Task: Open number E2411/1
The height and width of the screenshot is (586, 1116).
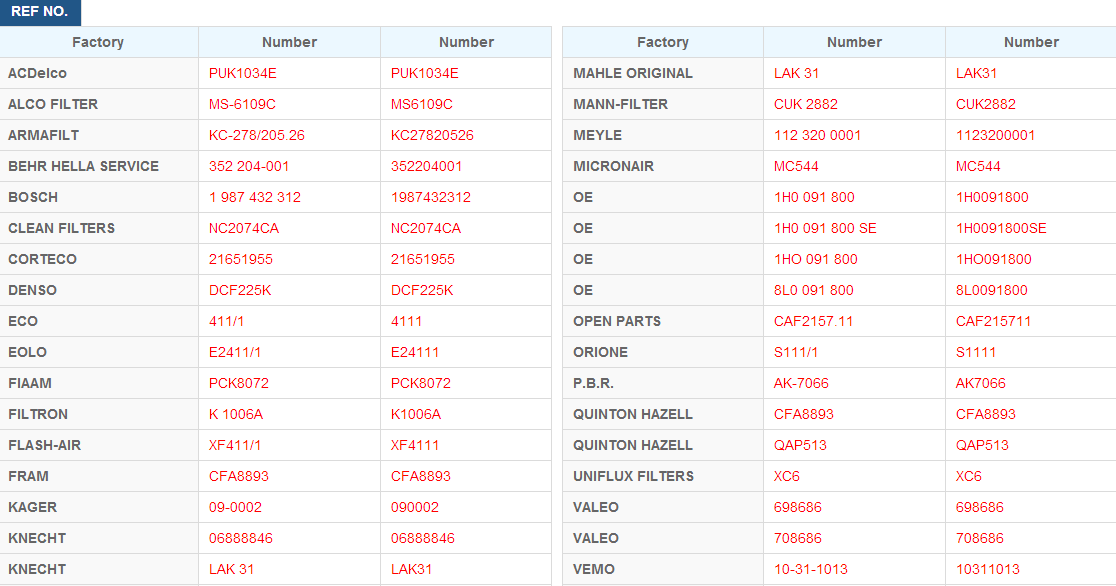Action: [x=235, y=352]
